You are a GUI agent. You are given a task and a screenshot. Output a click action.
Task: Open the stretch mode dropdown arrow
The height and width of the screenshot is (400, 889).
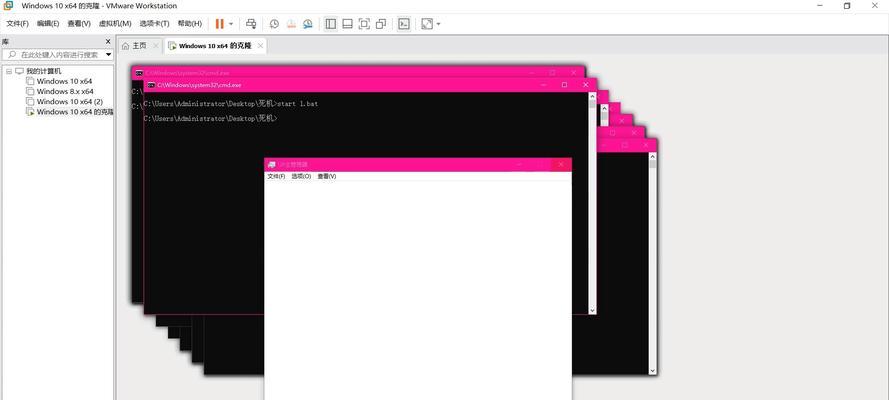[x=439, y=24]
